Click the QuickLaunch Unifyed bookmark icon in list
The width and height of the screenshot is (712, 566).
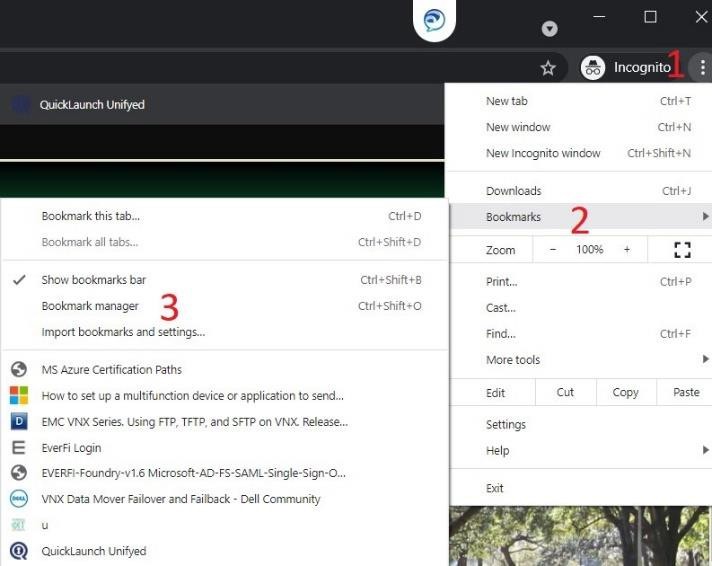pyautogui.click(x=19, y=551)
